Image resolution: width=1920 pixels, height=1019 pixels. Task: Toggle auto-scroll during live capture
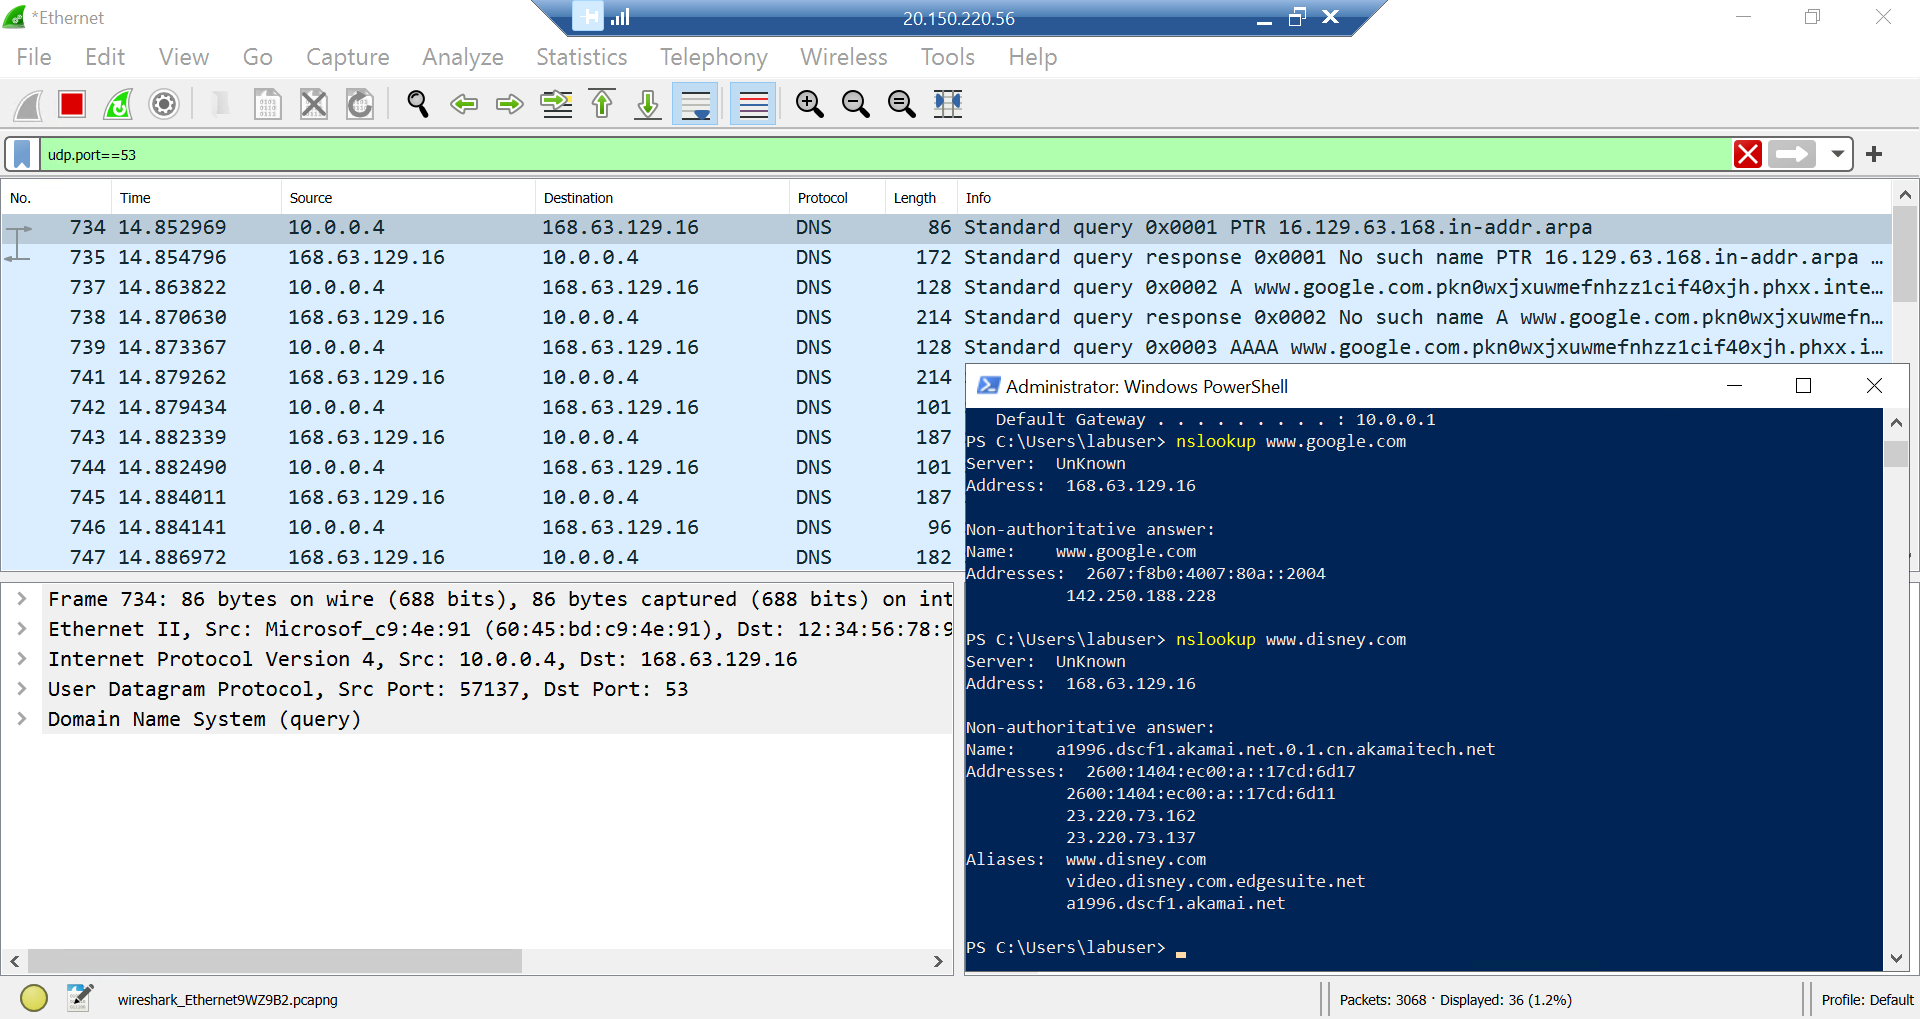coord(695,104)
